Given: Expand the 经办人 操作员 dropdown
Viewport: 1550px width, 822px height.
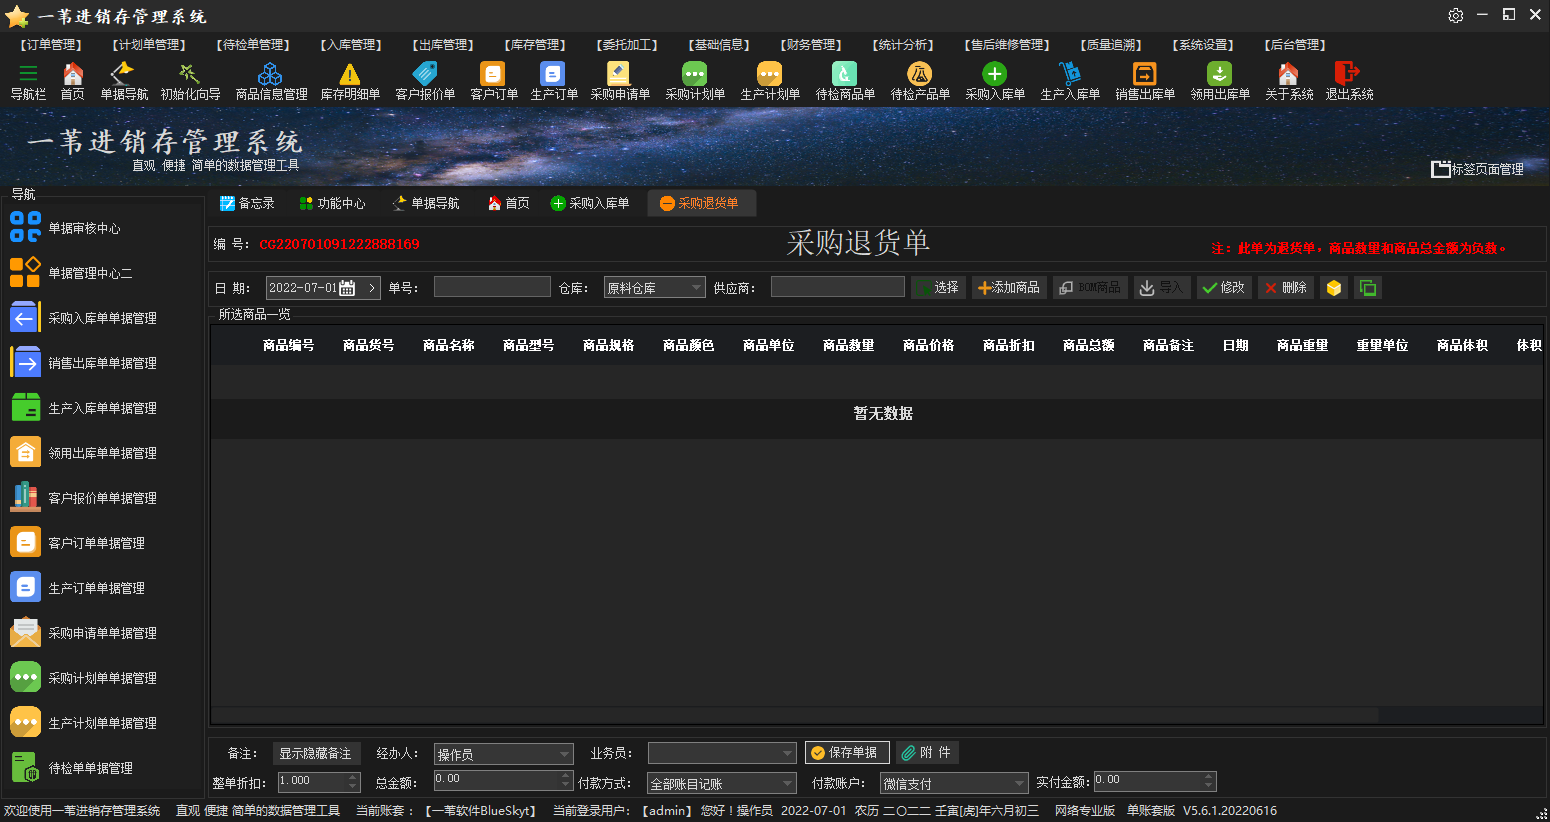Looking at the screenshot, I should click(565, 754).
